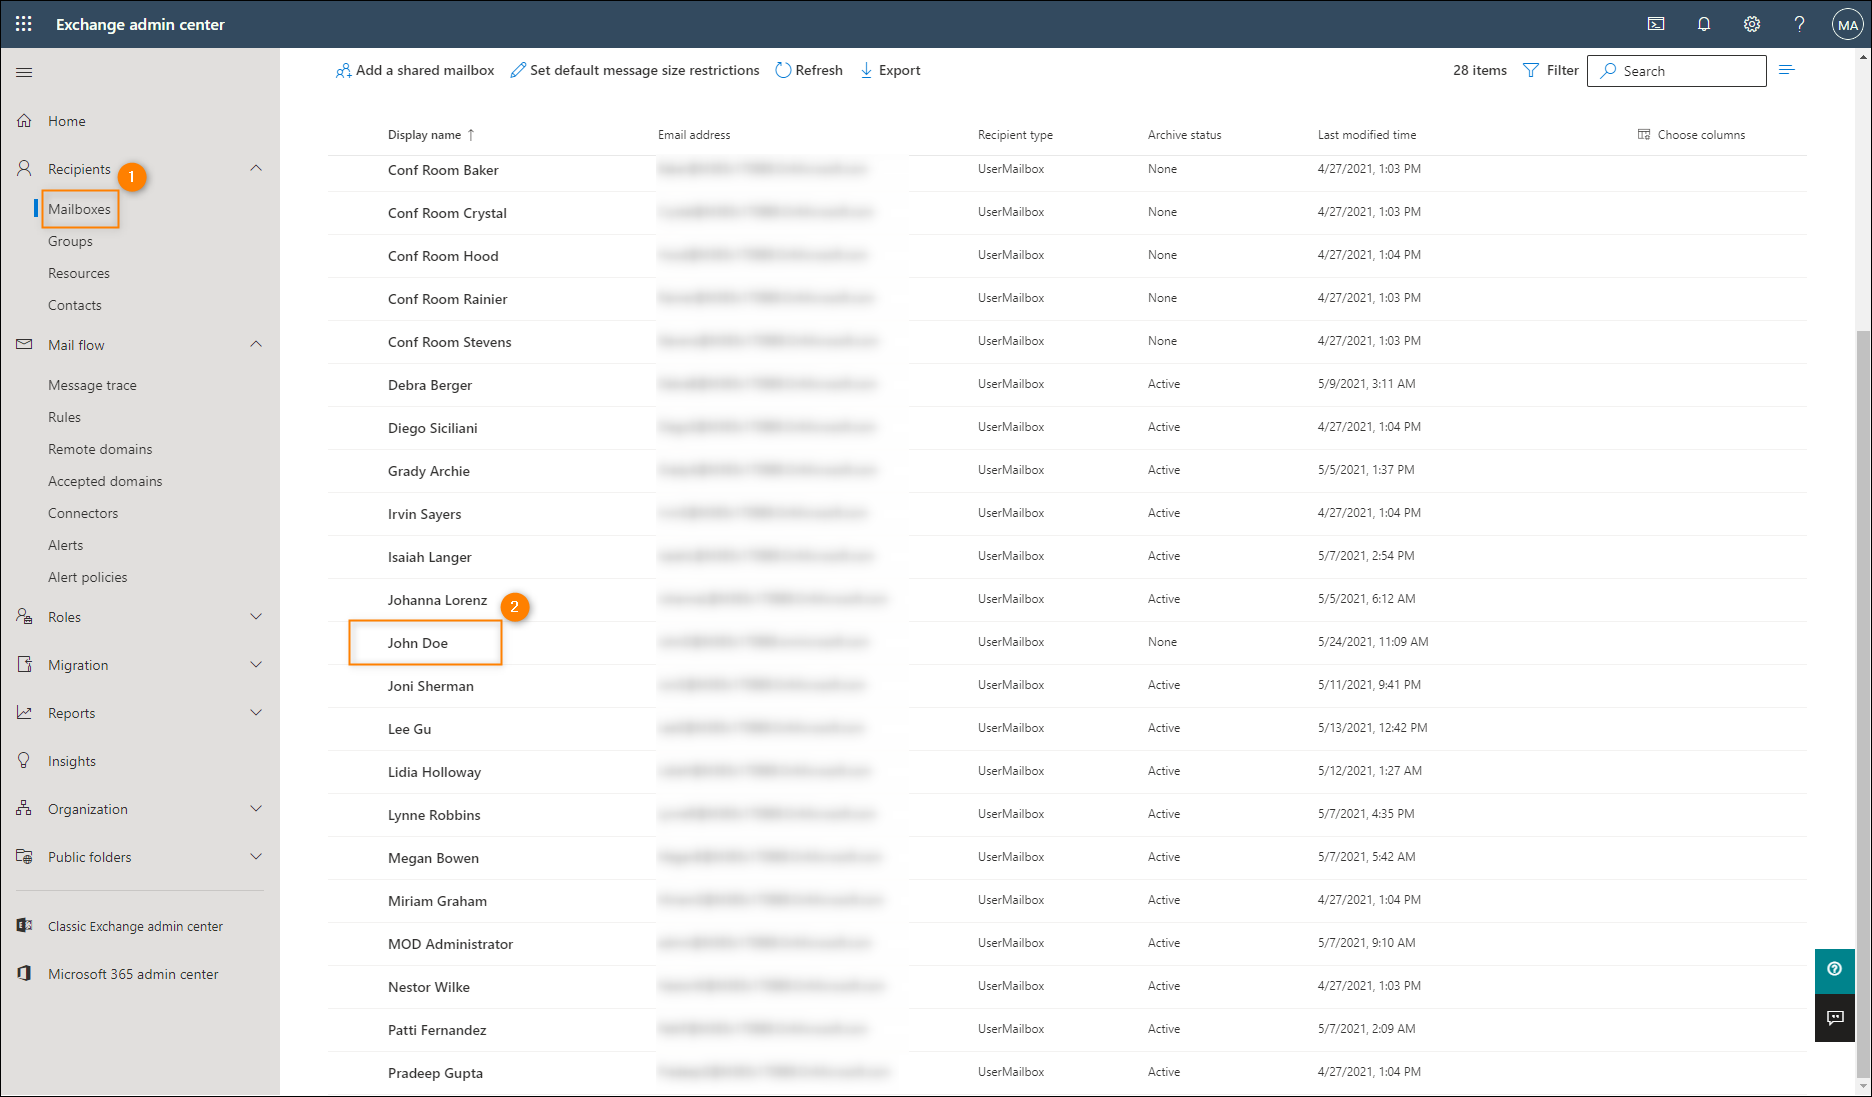Open the settings gear icon
The width and height of the screenshot is (1872, 1097).
click(1752, 24)
